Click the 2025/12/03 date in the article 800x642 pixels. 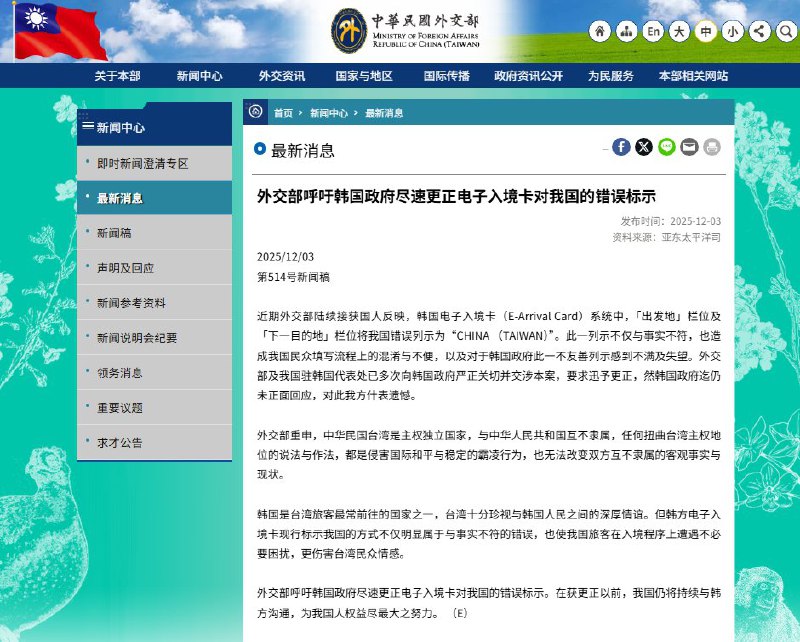click(285, 257)
